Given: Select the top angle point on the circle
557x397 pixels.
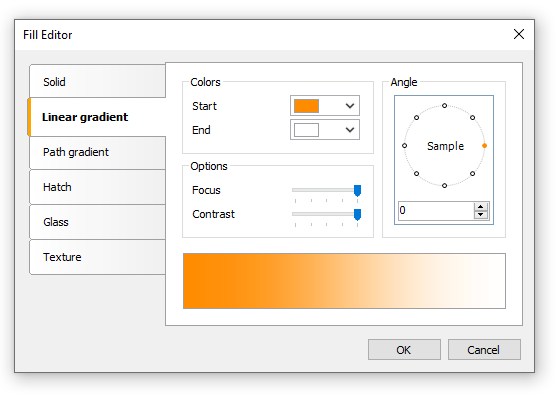Looking at the screenshot, I should pyautogui.click(x=444, y=105).
